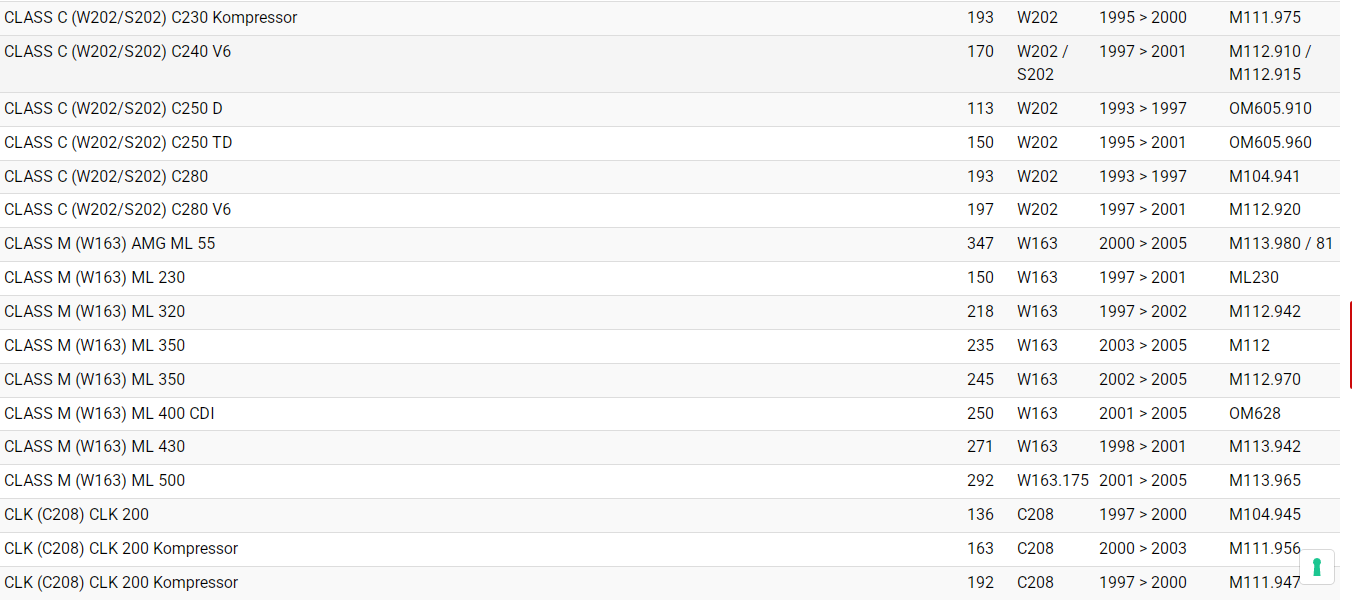Image resolution: width=1352 pixels, height=600 pixels.
Task: Click the power value 163 for CLK Kompressor
Action: (x=980, y=548)
